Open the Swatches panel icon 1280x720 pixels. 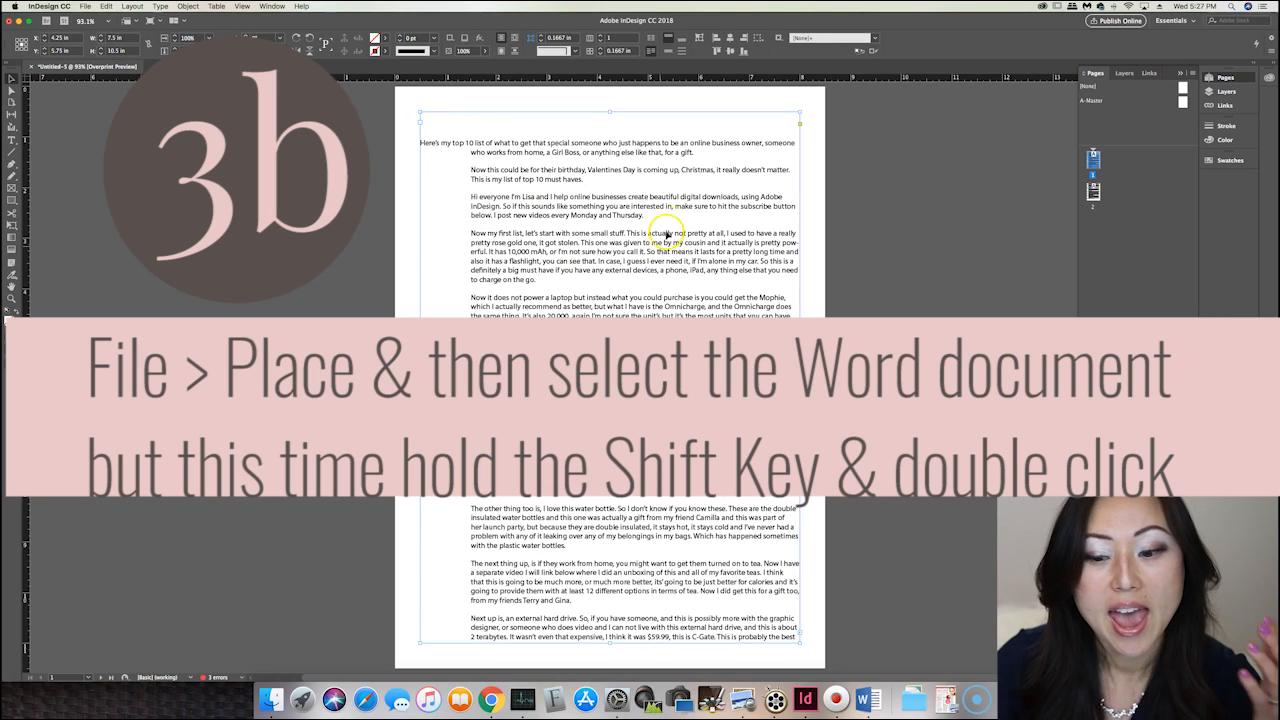(1229, 160)
